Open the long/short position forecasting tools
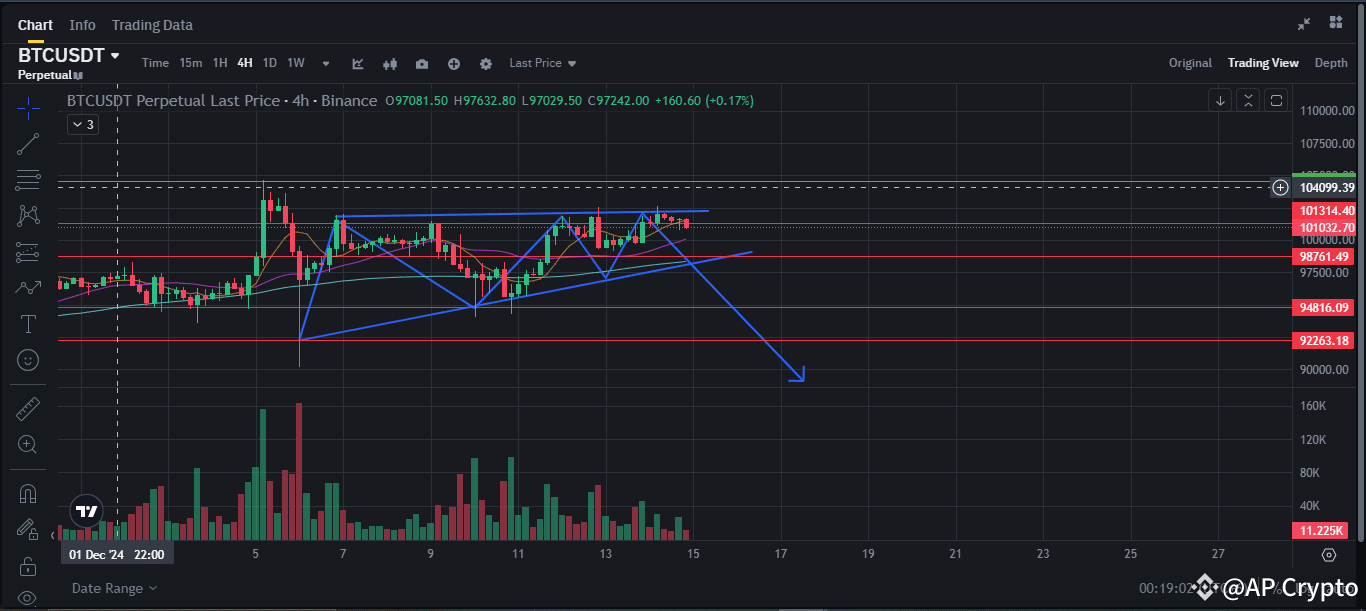This screenshot has width=1366, height=611. (x=28, y=252)
